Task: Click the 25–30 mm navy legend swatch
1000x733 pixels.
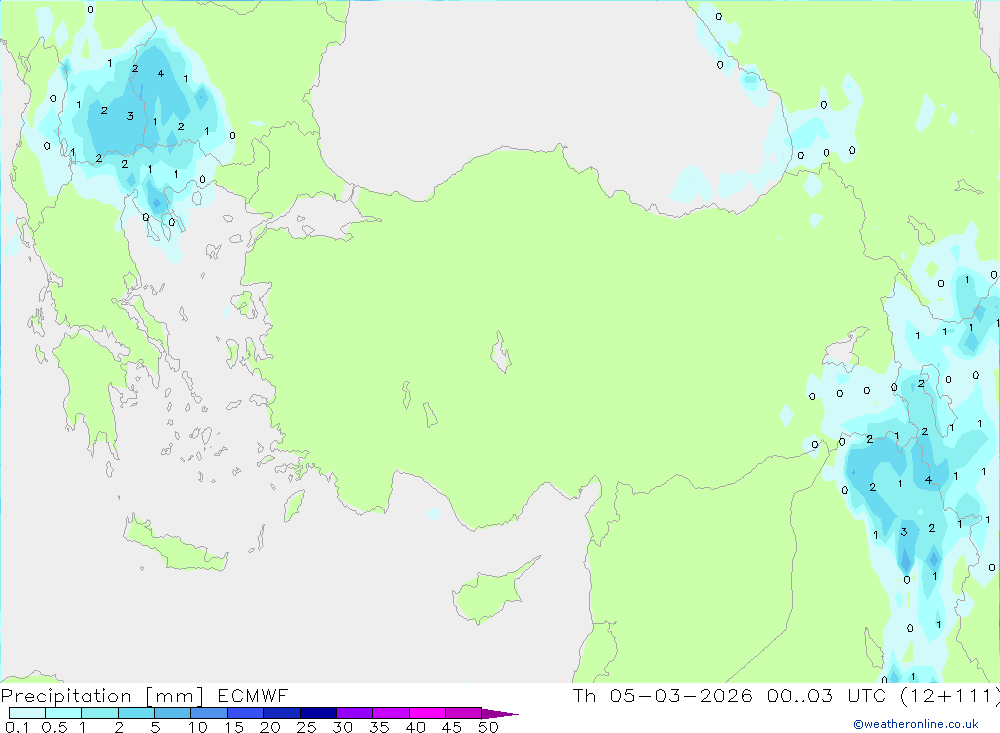Action: coord(318,713)
